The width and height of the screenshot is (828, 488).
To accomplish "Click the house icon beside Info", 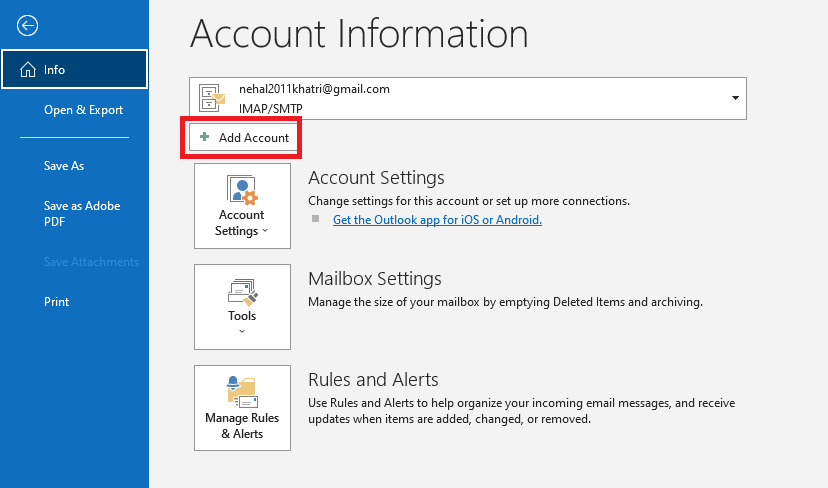I will [27, 70].
